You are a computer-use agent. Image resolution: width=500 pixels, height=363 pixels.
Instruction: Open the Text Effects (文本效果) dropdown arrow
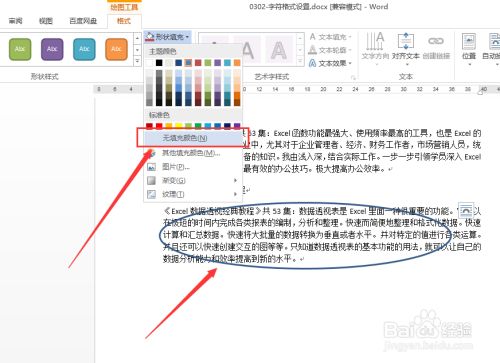tap(350, 63)
